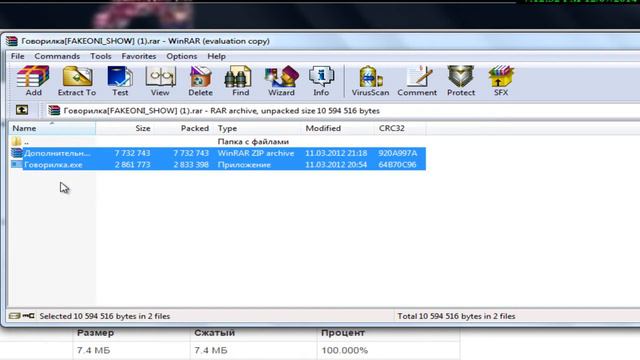Click the 'Папка с файлами' type text
The width and height of the screenshot is (640, 360).
253,142
